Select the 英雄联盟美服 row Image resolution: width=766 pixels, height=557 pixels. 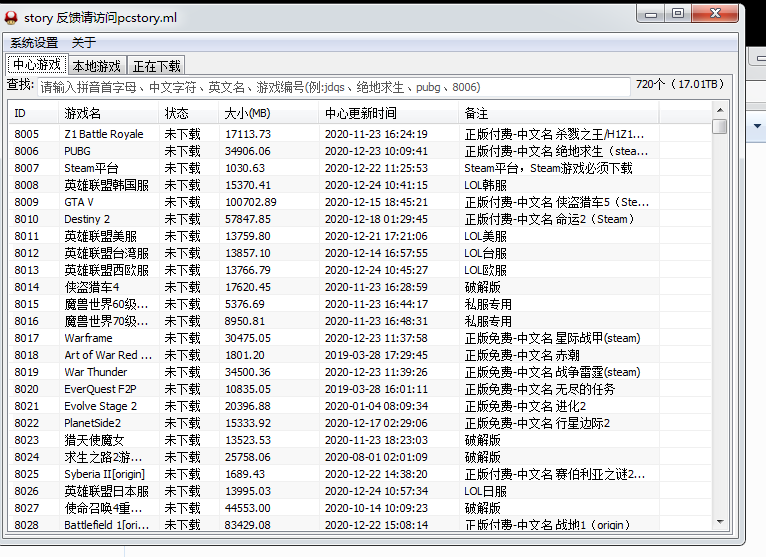point(360,236)
